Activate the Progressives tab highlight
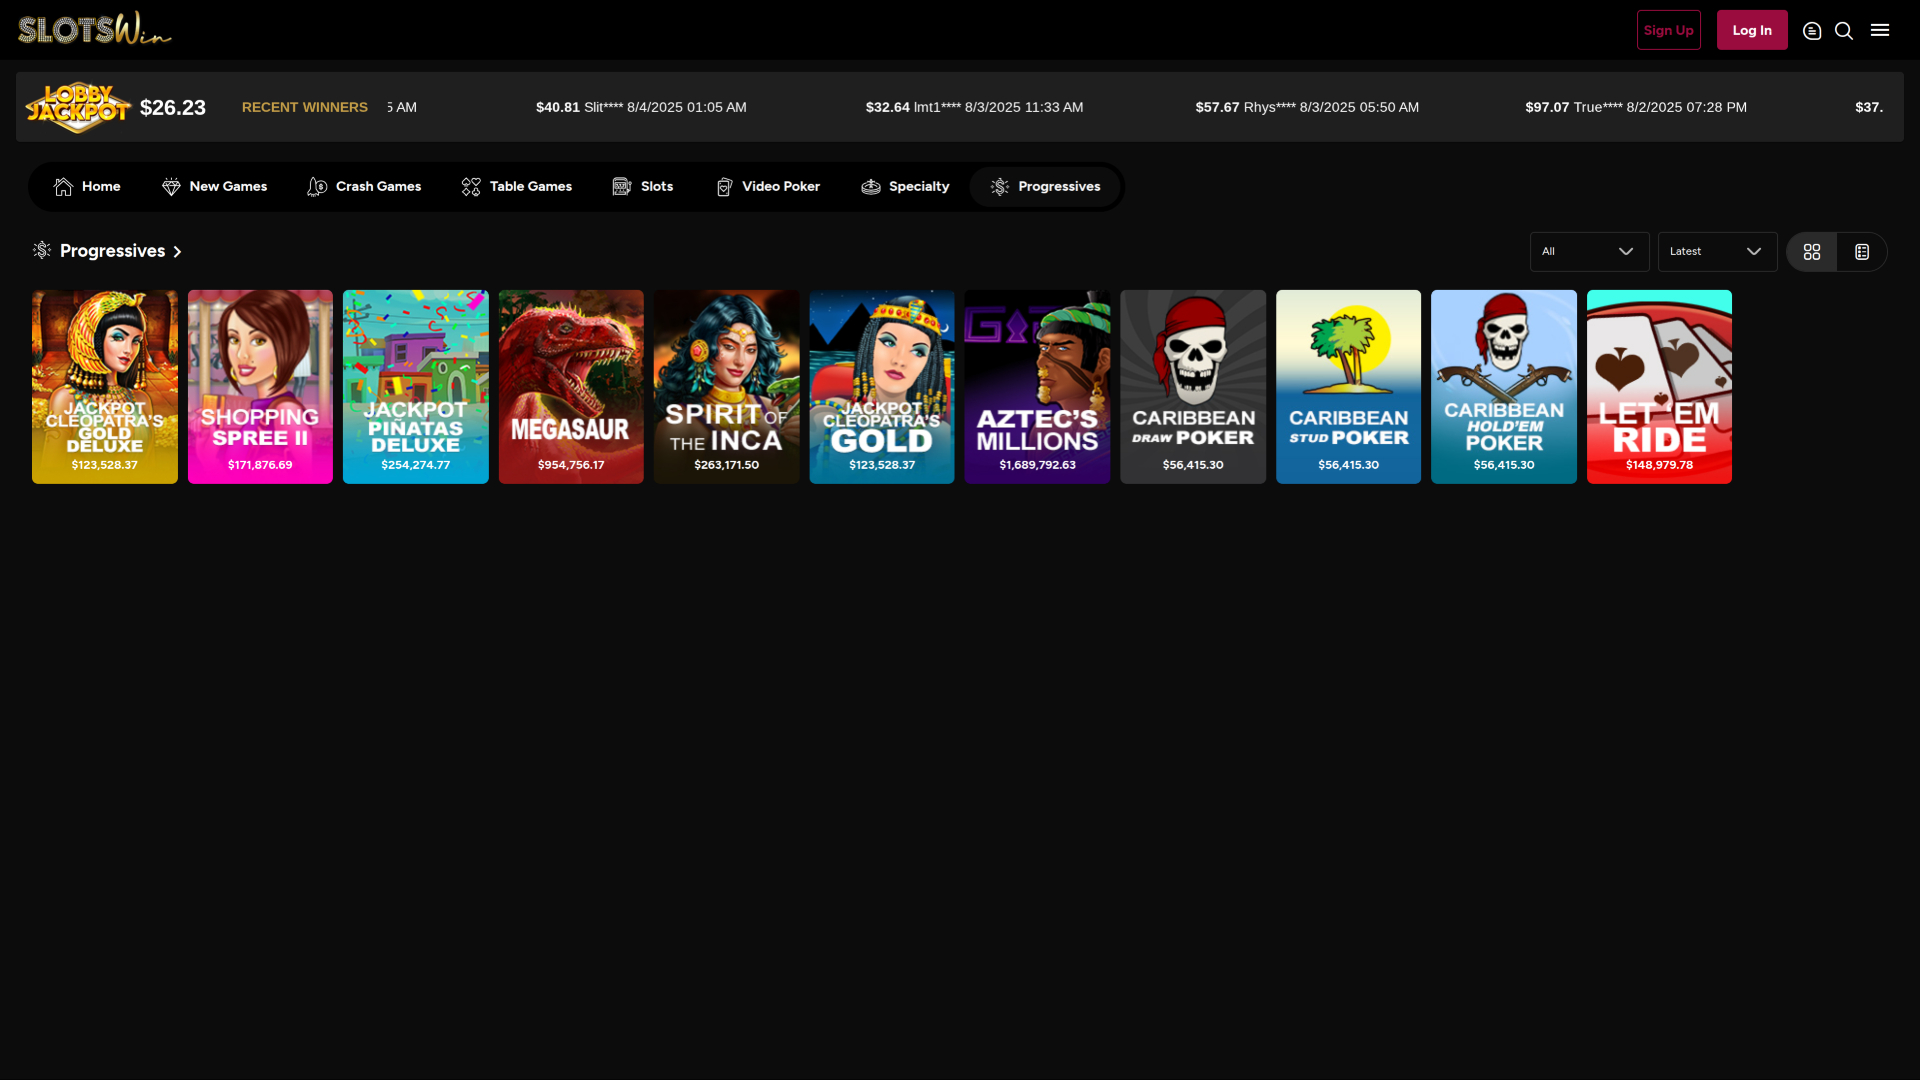Image resolution: width=1920 pixels, height=1080 pixels. coord(1045,186)
